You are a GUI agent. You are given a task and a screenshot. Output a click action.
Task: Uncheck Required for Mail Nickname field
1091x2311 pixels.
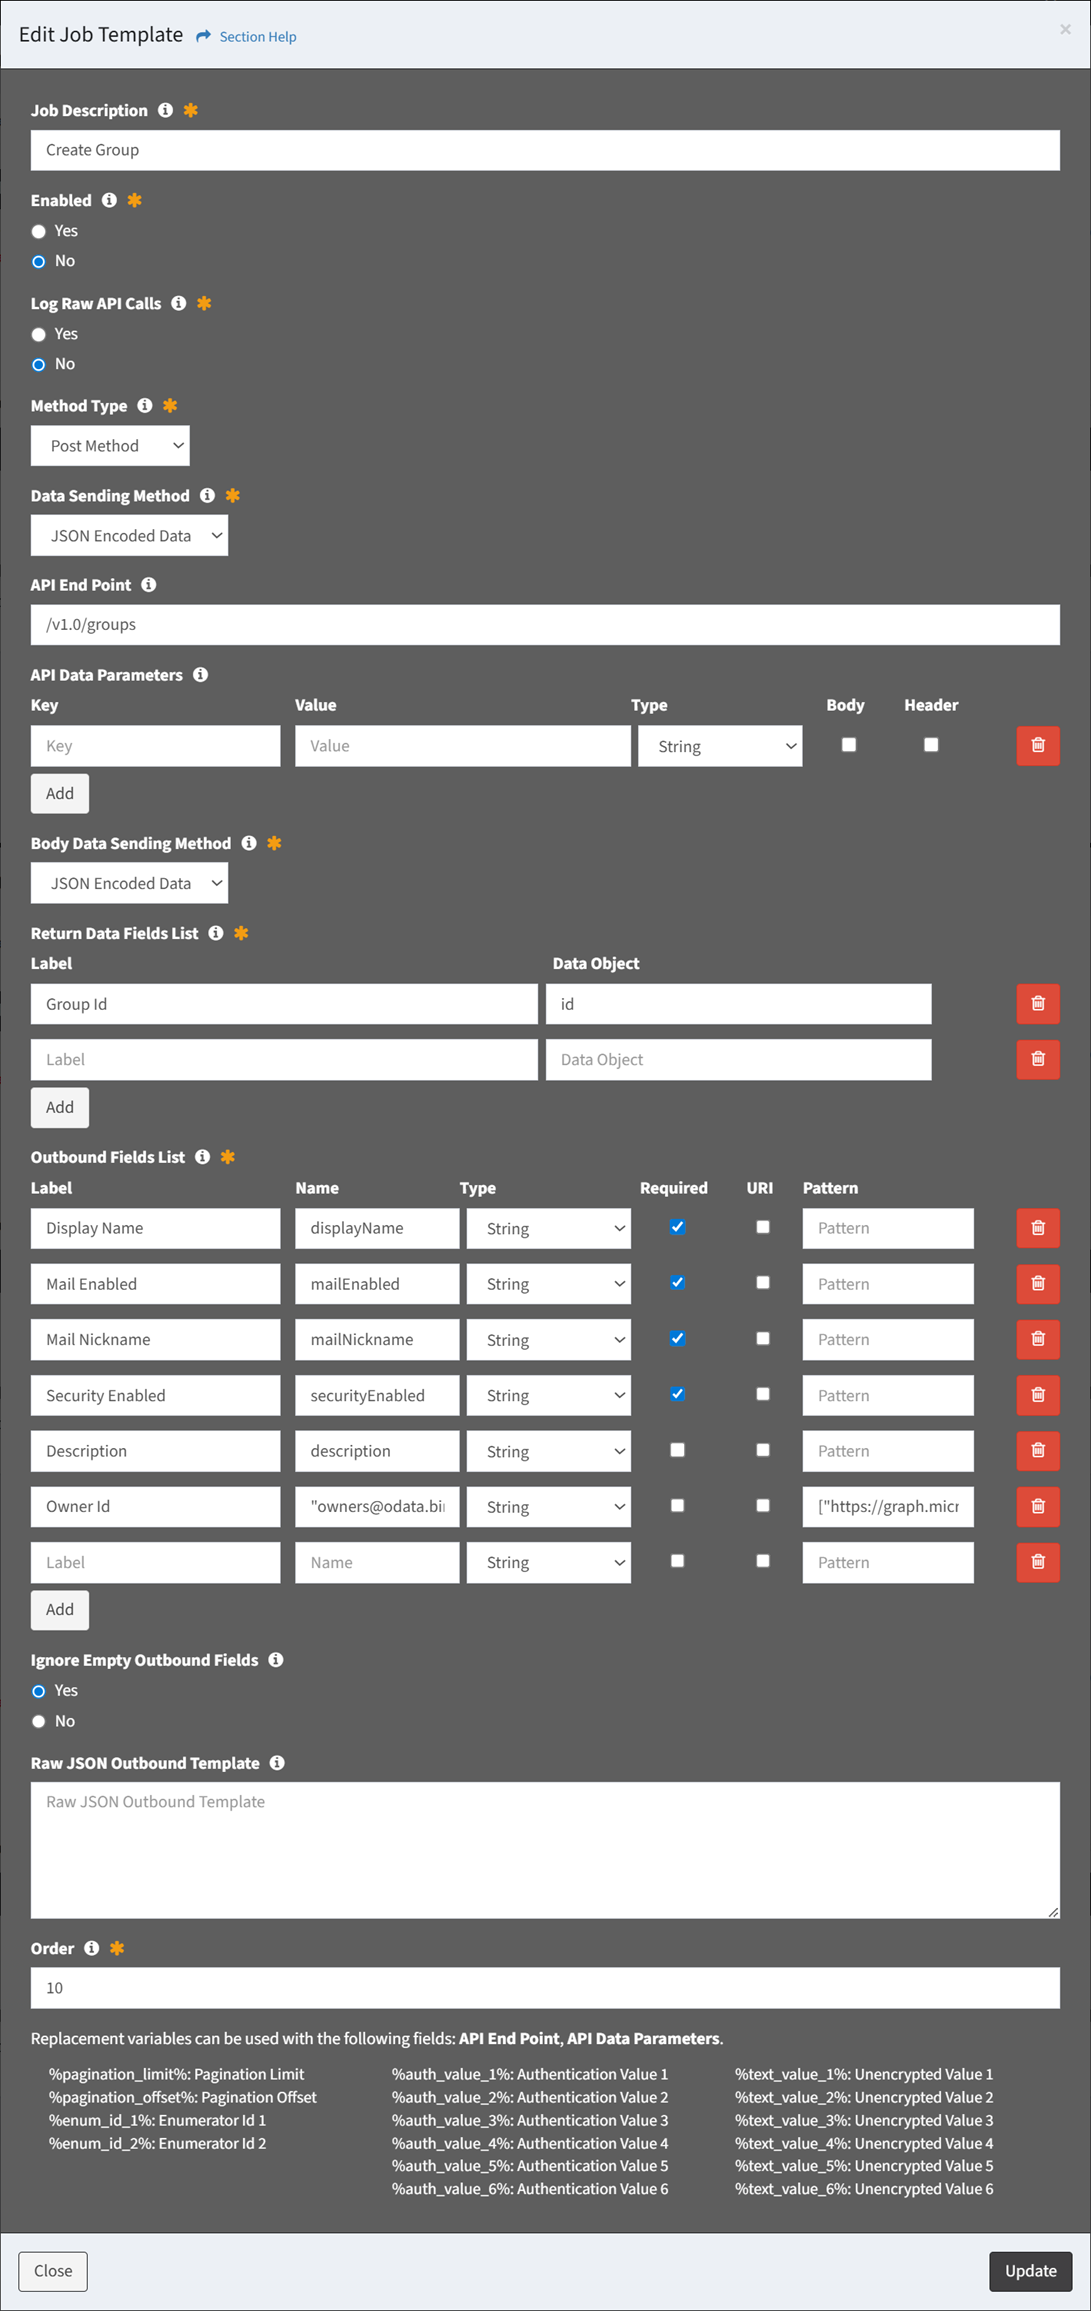(677, 1338)
